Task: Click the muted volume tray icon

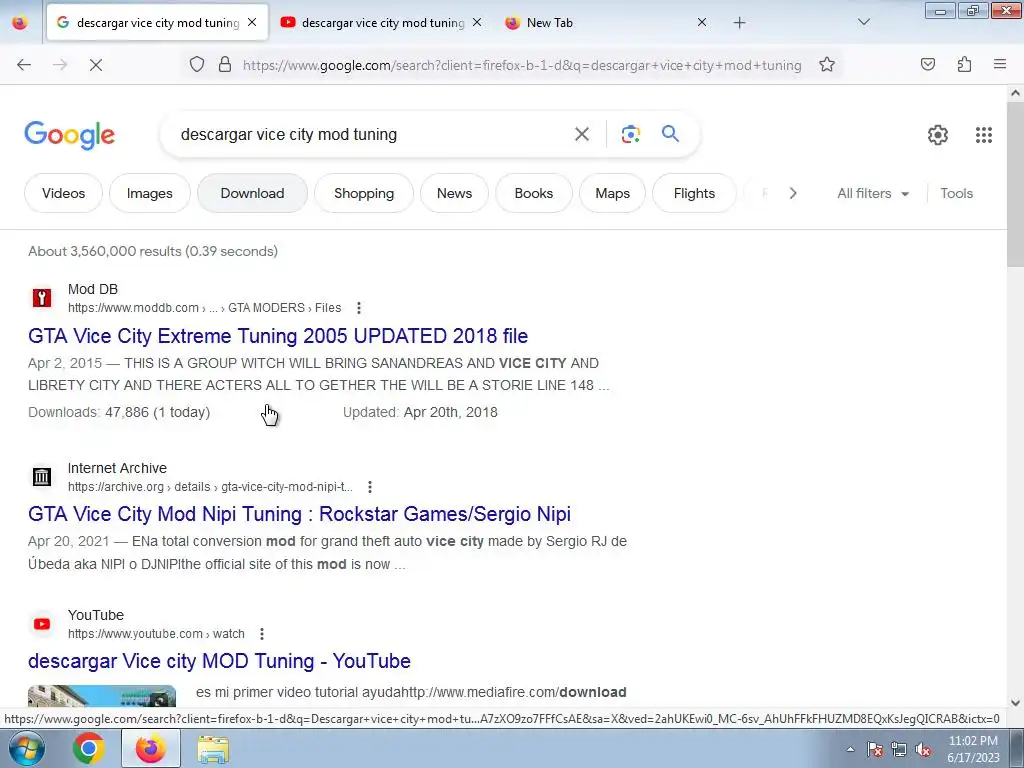Action: point(923,750)
